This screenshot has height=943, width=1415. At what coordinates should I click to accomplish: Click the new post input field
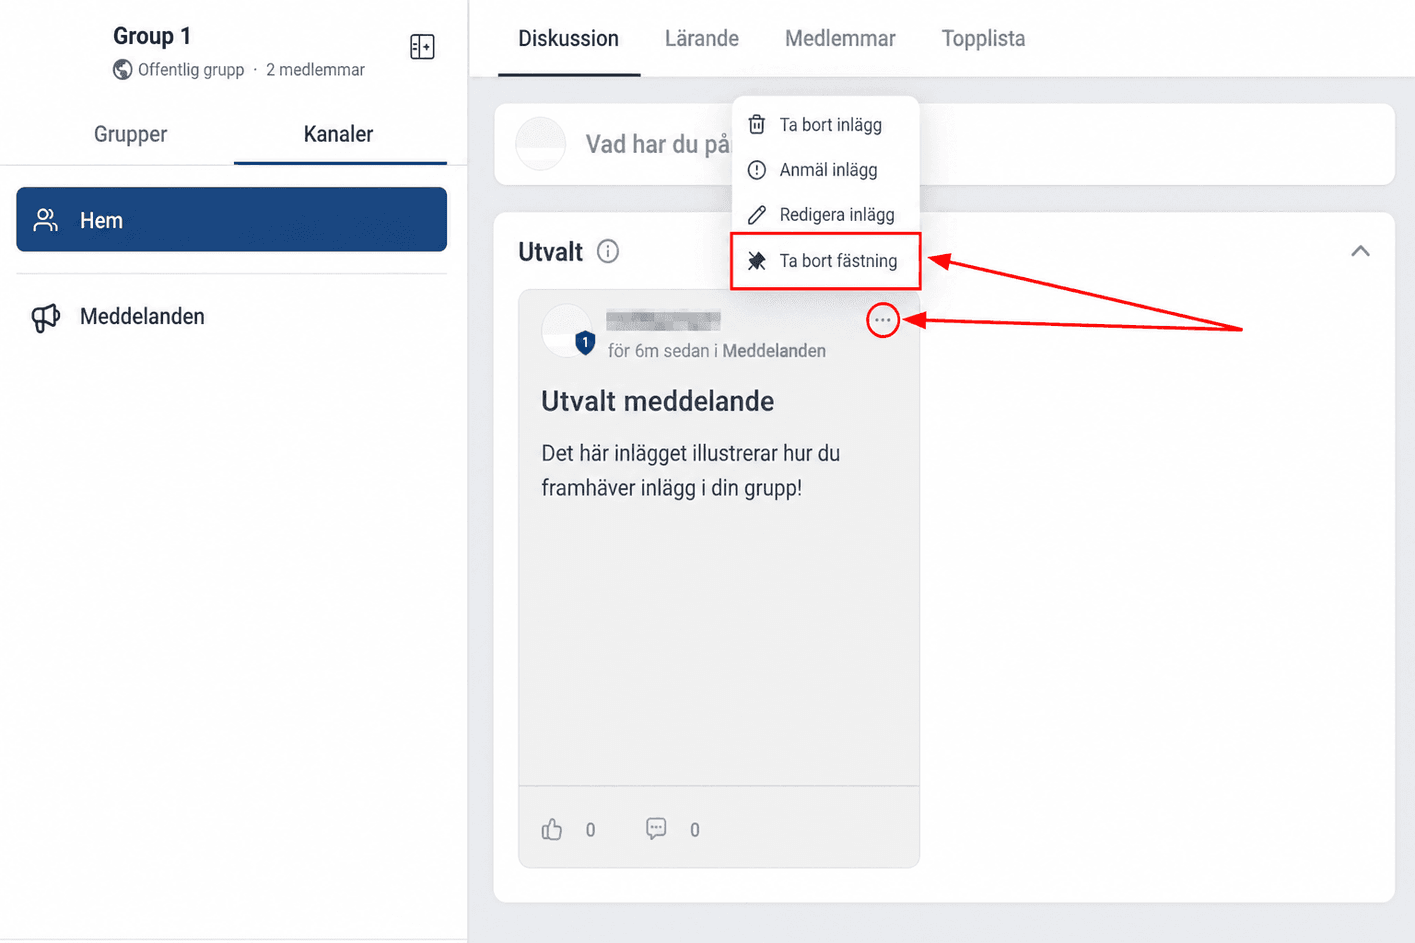point(944,144)
